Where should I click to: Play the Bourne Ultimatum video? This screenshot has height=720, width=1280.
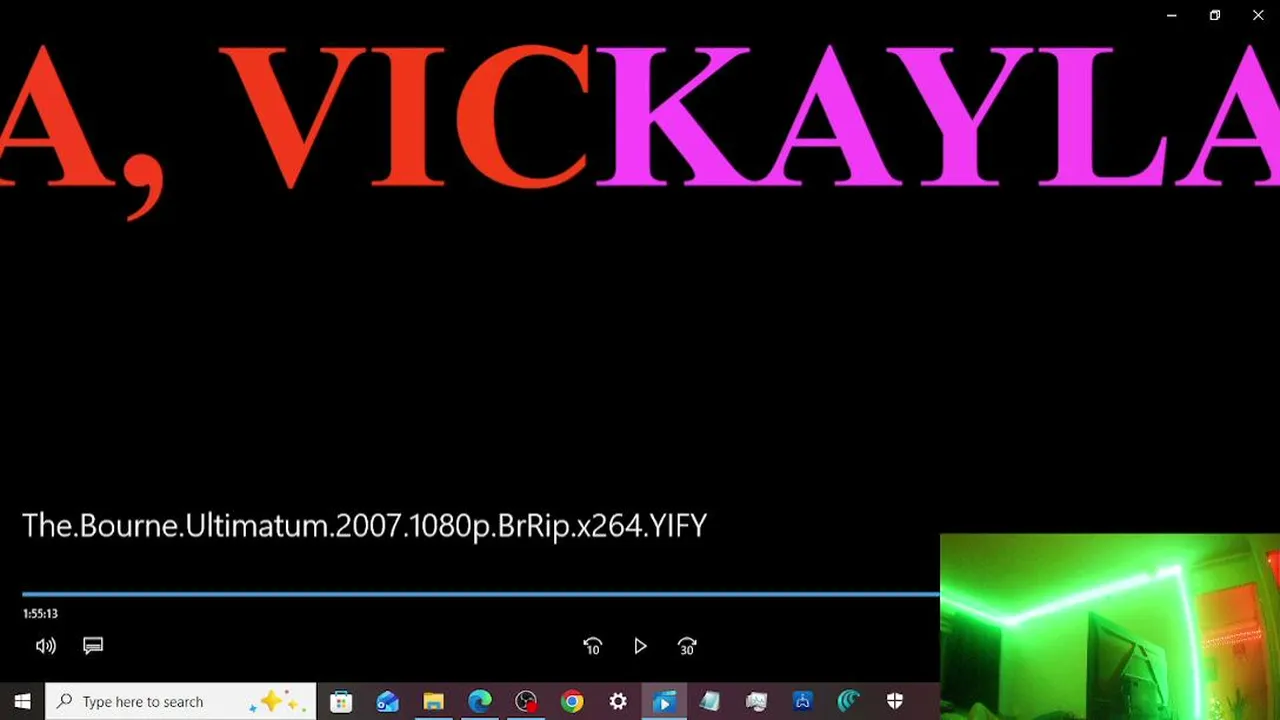click(x=640, y=647)
